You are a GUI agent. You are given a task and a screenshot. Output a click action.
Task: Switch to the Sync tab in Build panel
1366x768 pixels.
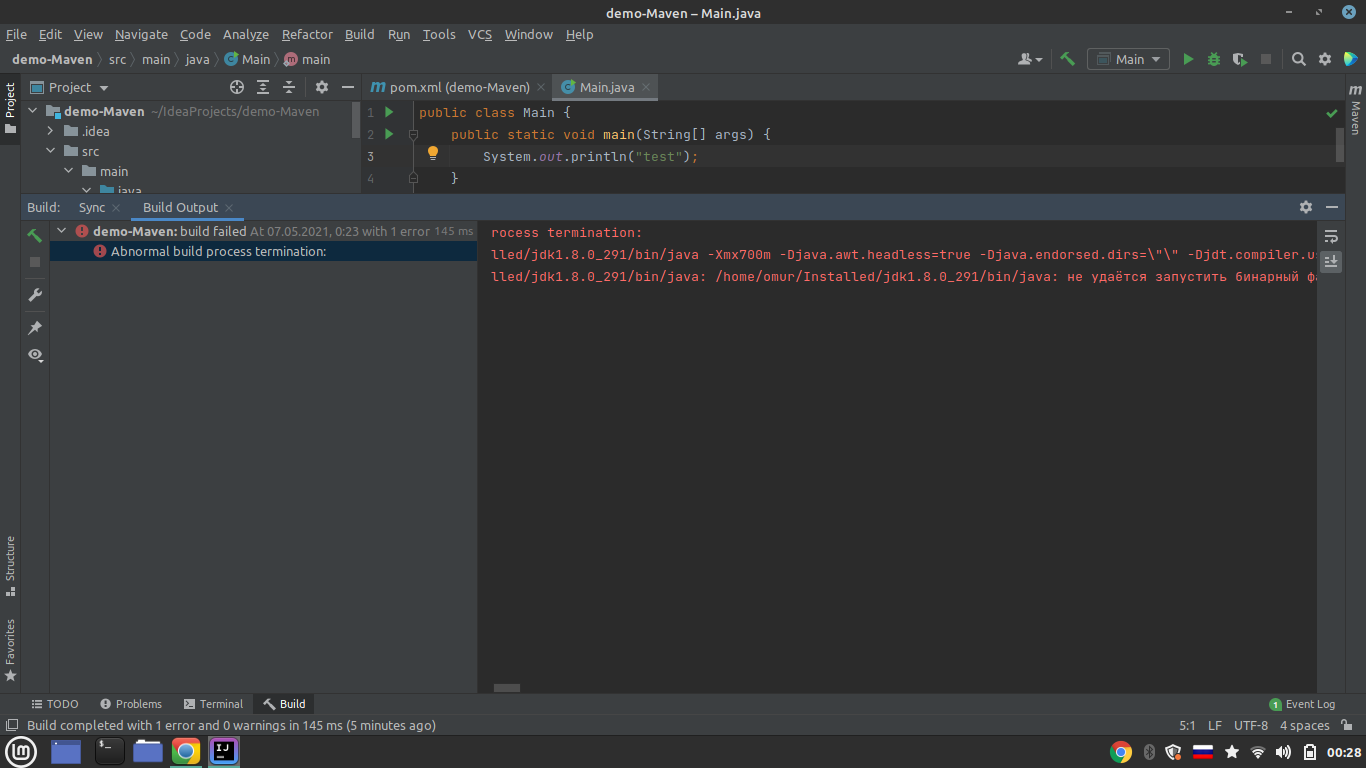[x=92, y=207]
